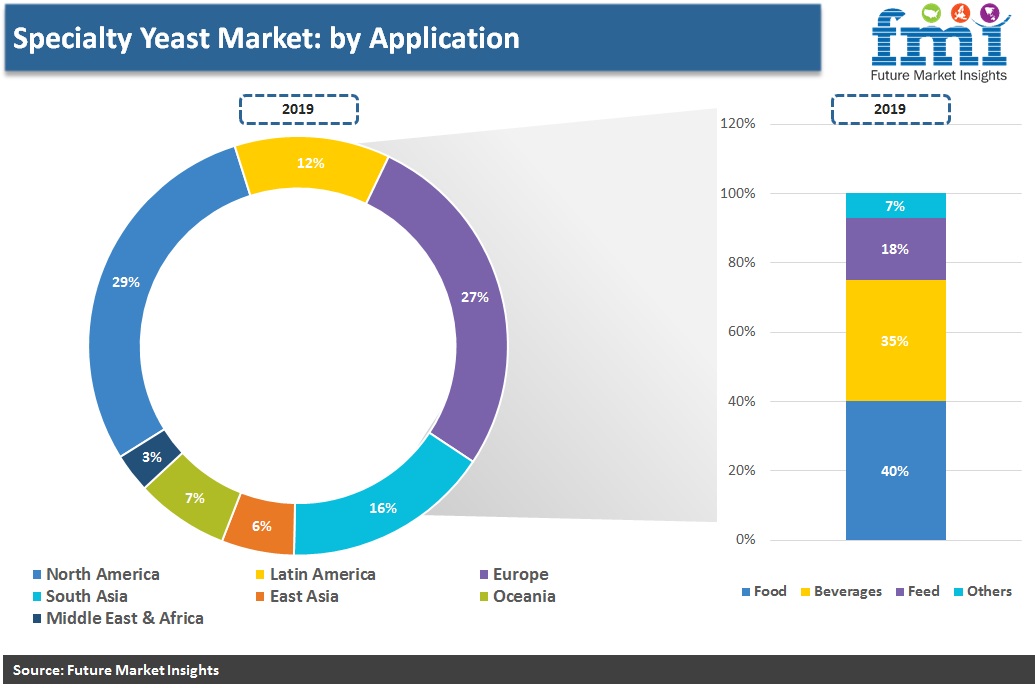Select the 12% Latin America donut segment
Screen dimensions: 1035x688
311,165
